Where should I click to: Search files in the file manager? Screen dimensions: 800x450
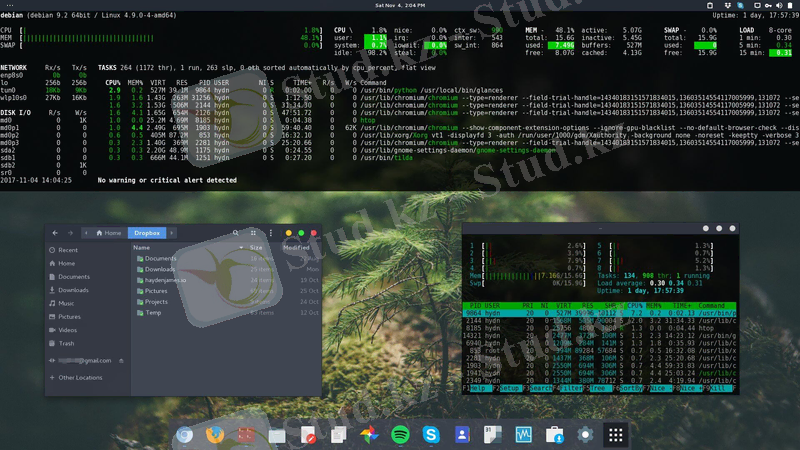click(236, 233)
